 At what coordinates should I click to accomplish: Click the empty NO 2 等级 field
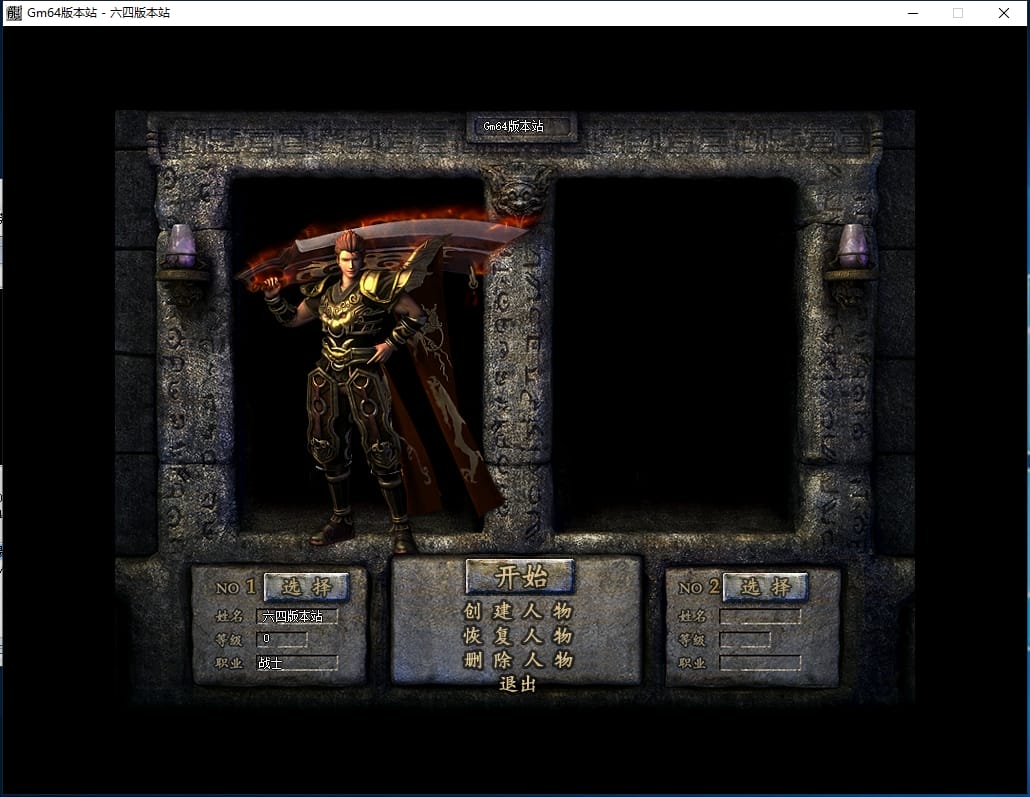coord(745,640)
